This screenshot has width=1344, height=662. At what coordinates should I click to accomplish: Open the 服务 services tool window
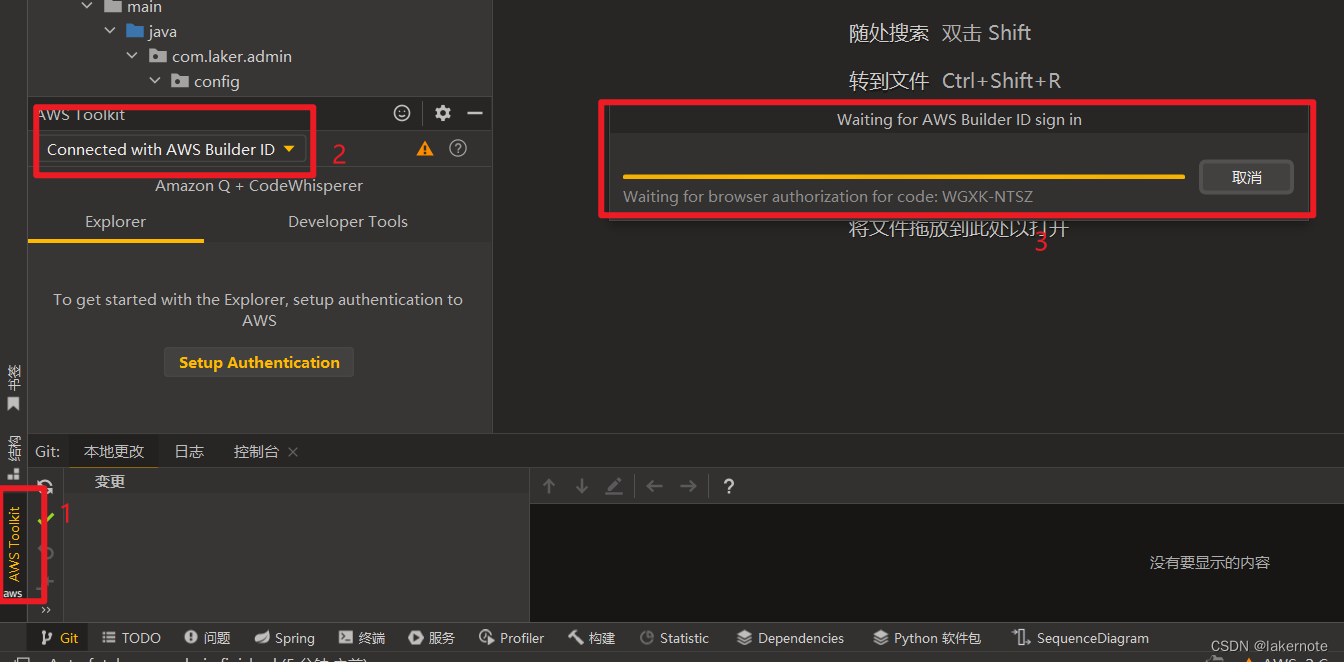coord(432,638)
